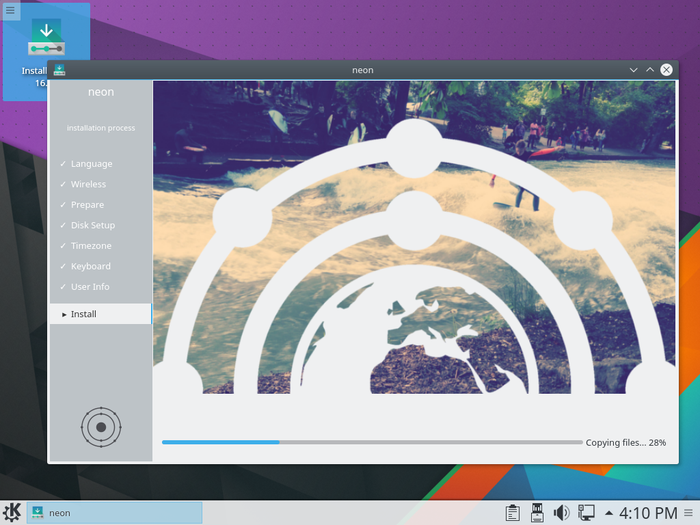Screen dimensions: 700x525
Task: Open the removable device notifier tray icon
Action: 537,512
